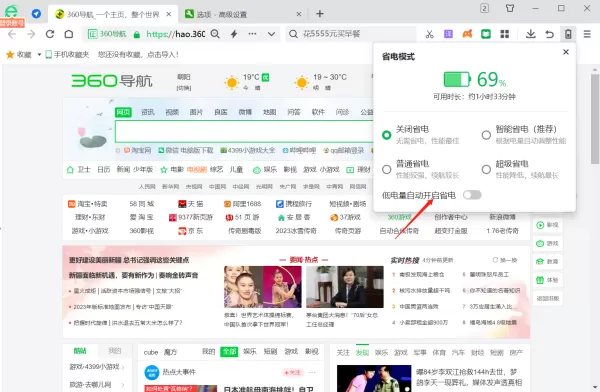Open the four-squares extensions grid icon
This screenshot has width=600, height=392.
(x=505, y=34)
